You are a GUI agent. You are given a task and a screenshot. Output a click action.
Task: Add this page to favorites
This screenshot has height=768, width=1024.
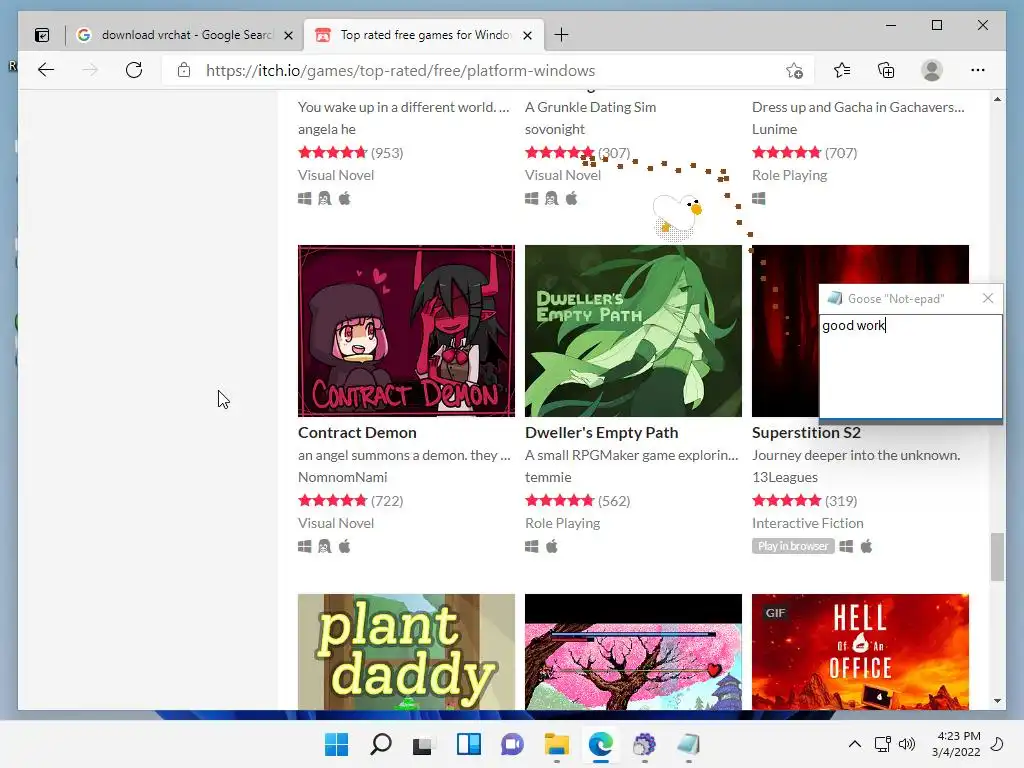coord(794,71)
